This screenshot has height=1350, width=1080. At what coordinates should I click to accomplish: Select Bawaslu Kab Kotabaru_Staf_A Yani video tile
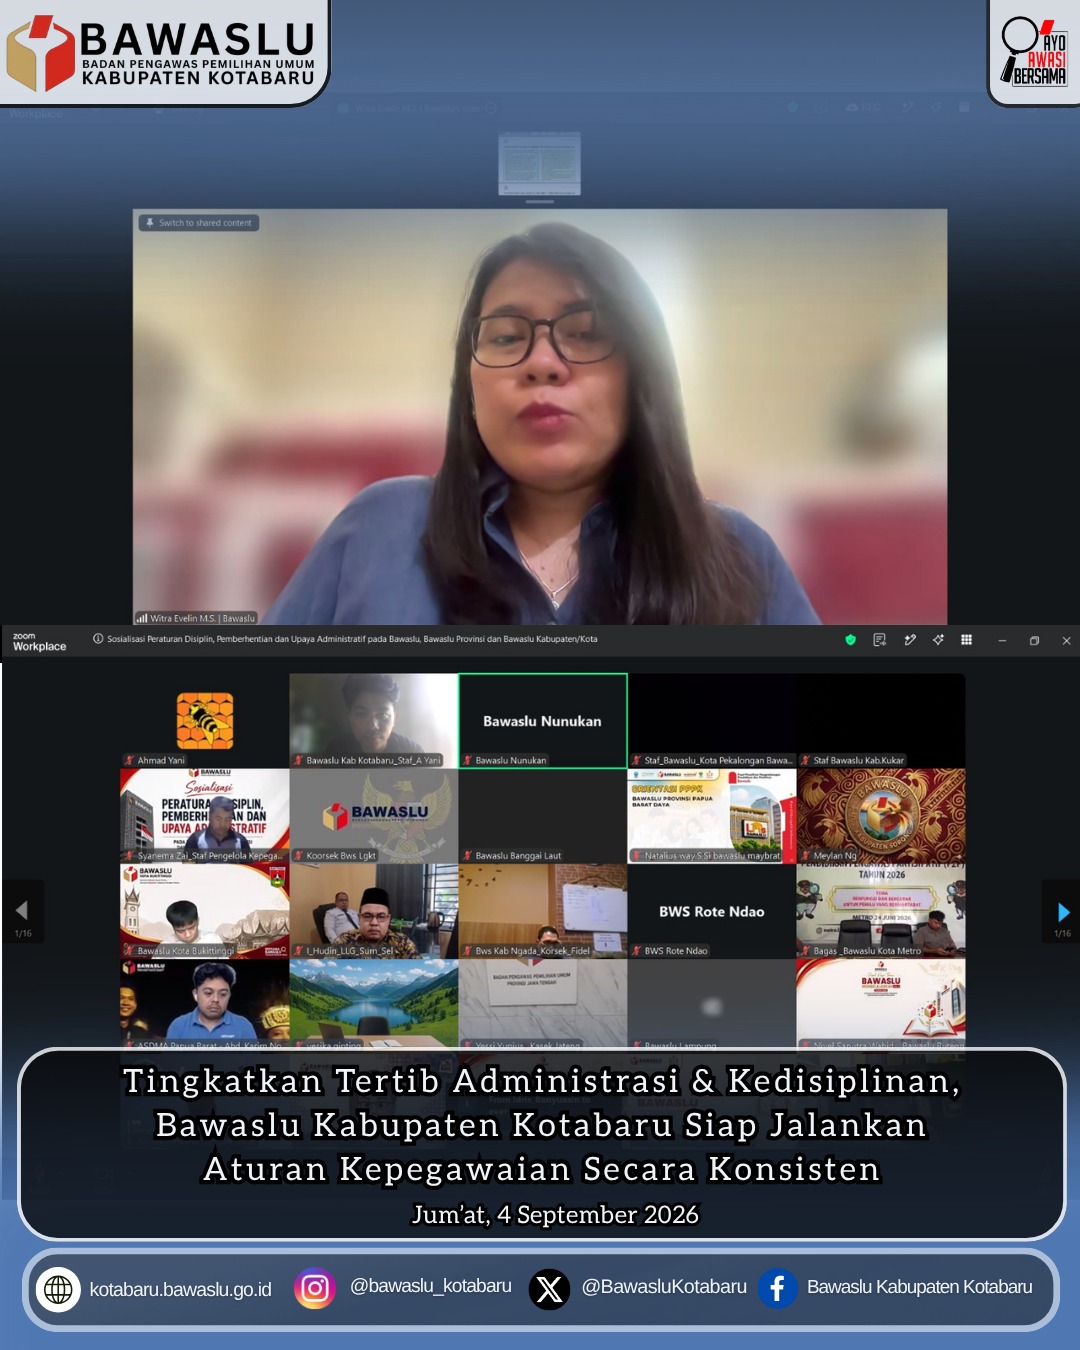click(x=374, y=721)
